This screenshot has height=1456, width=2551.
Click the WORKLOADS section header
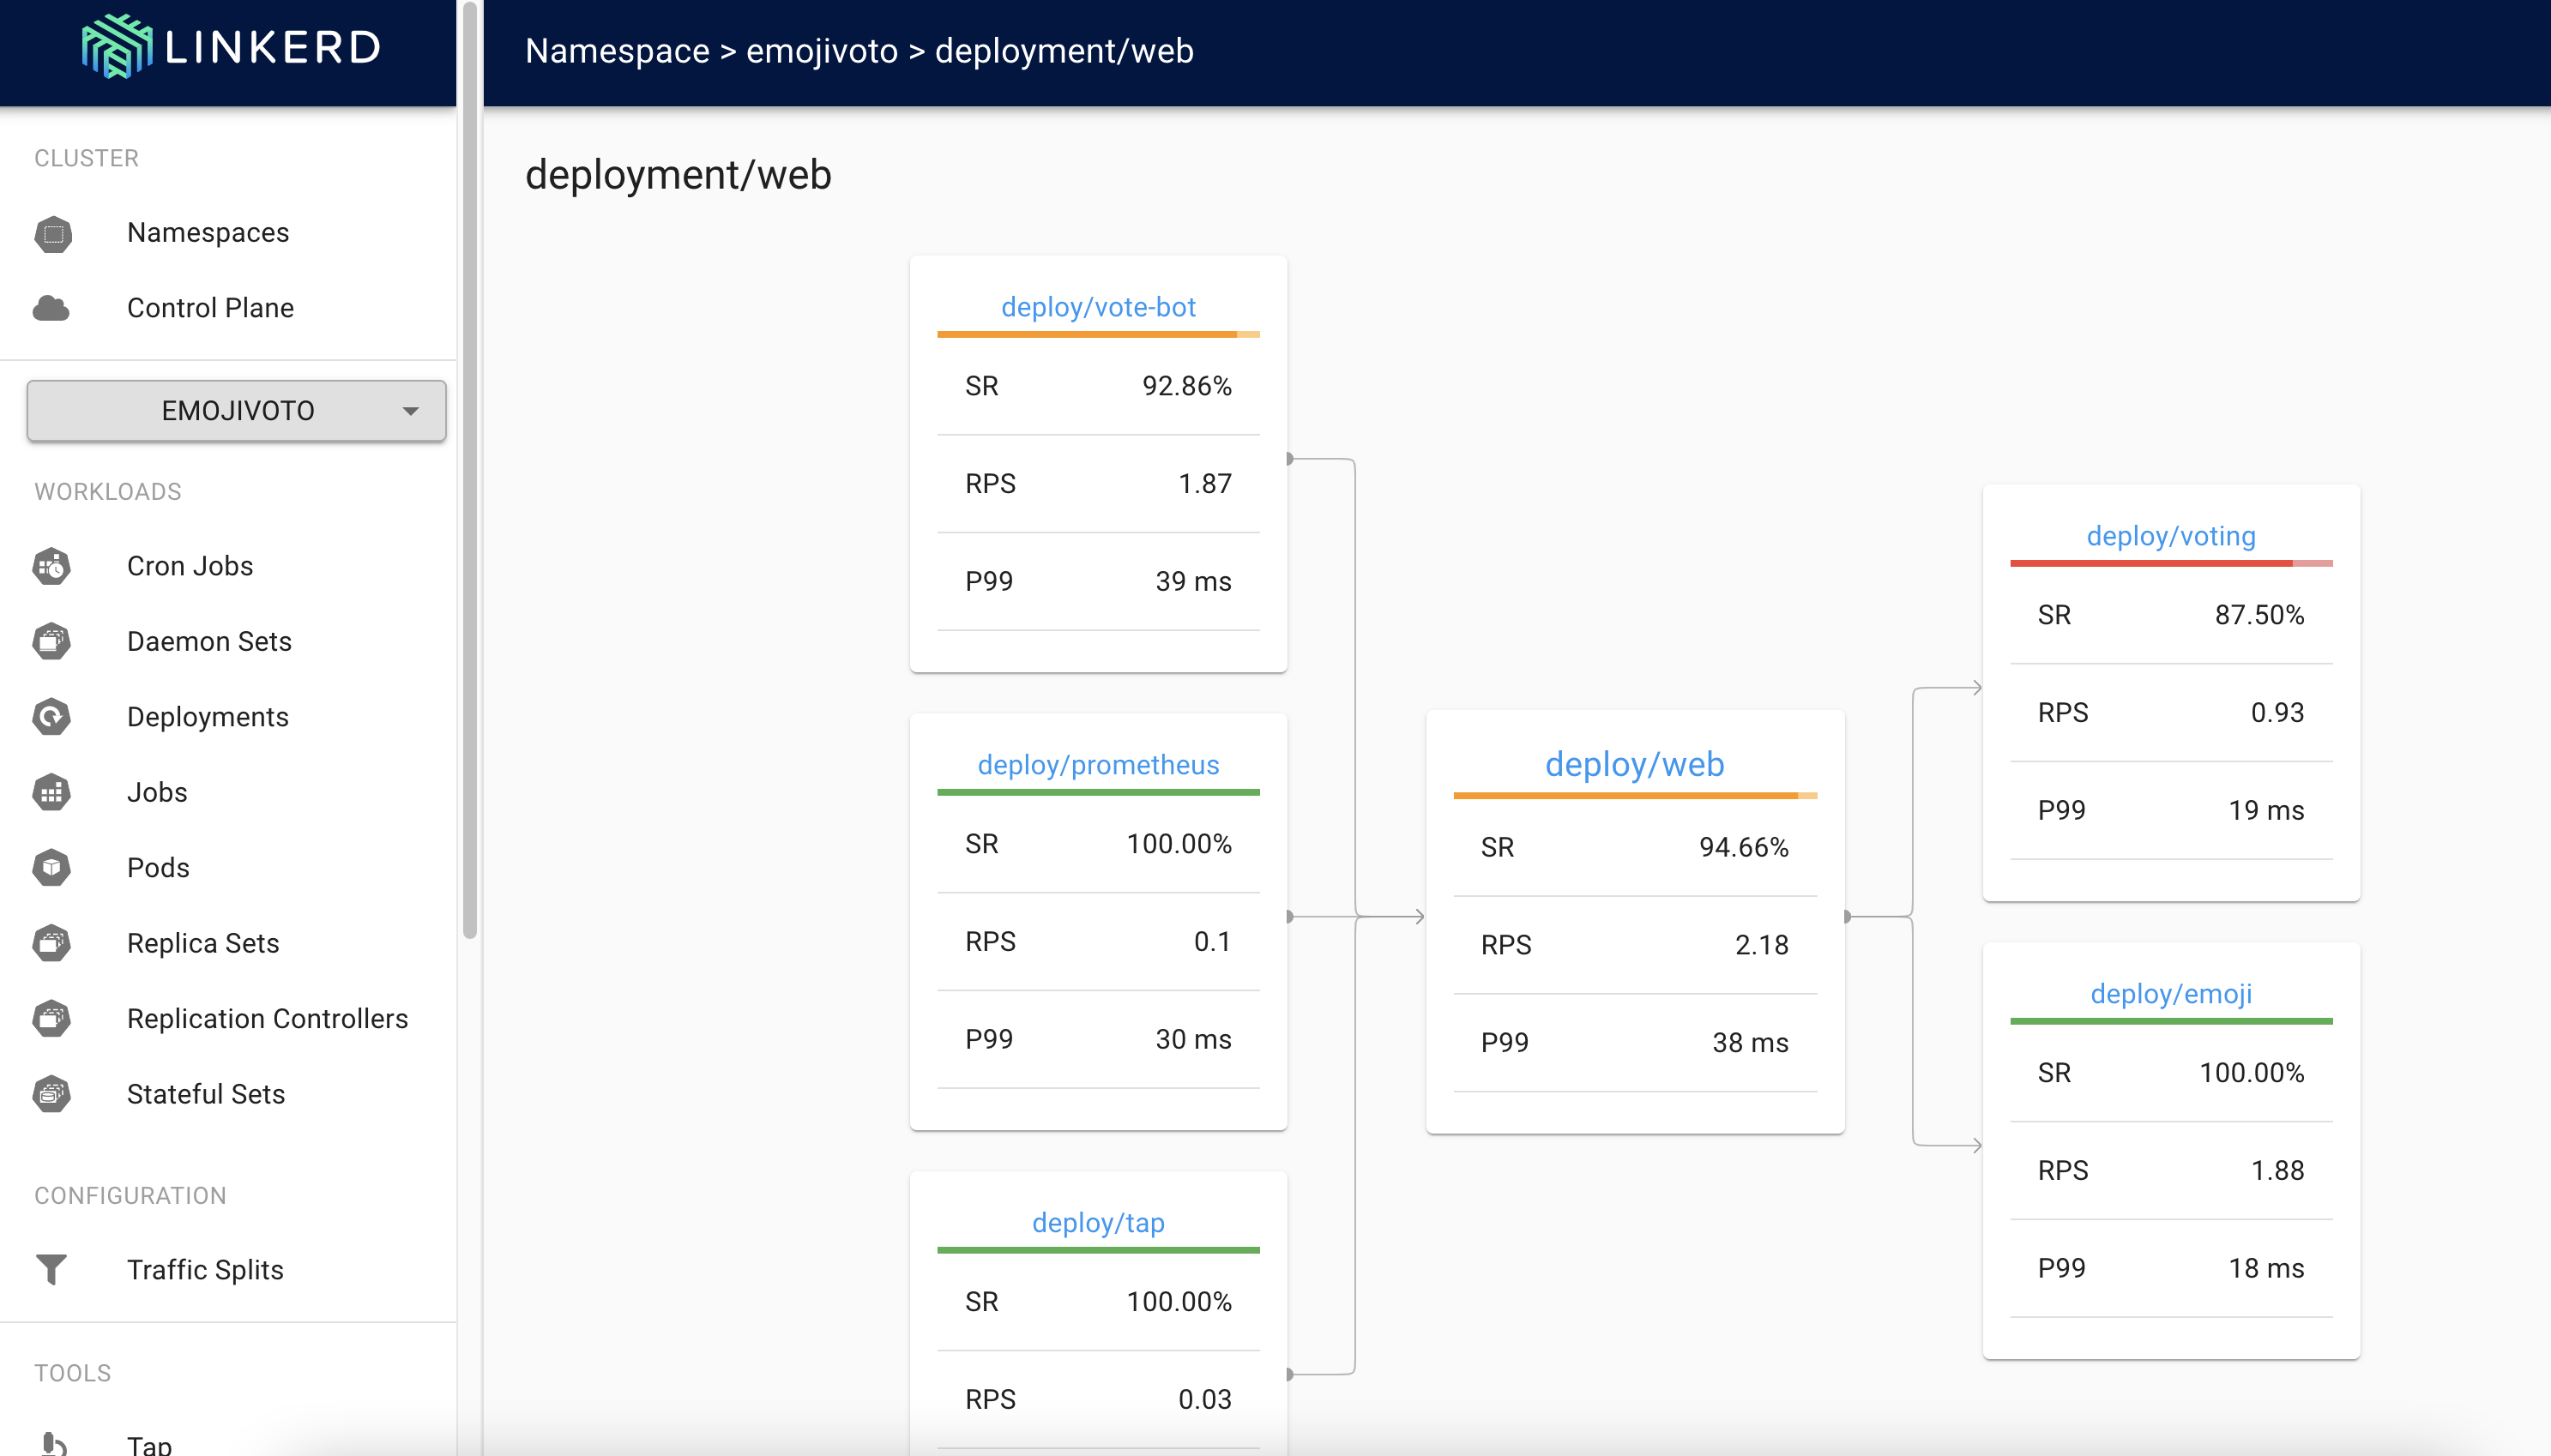(x=108, y=492)
